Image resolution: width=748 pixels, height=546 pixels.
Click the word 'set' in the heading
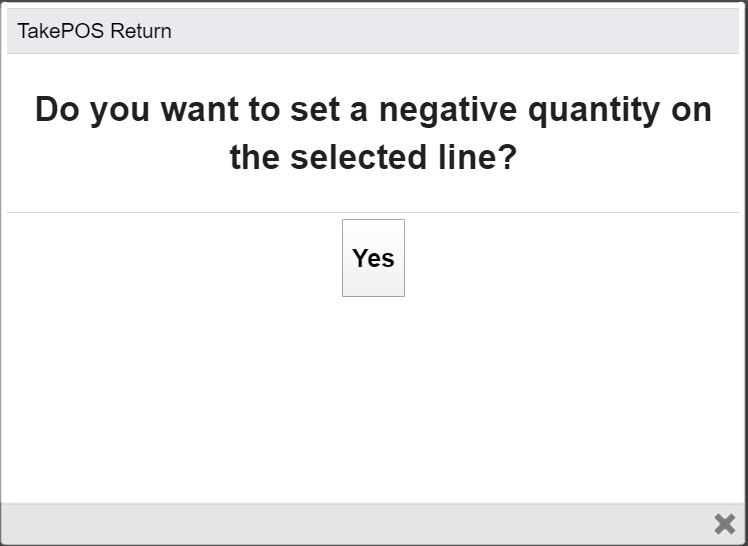pyautogui.click(x=315, y=109)
